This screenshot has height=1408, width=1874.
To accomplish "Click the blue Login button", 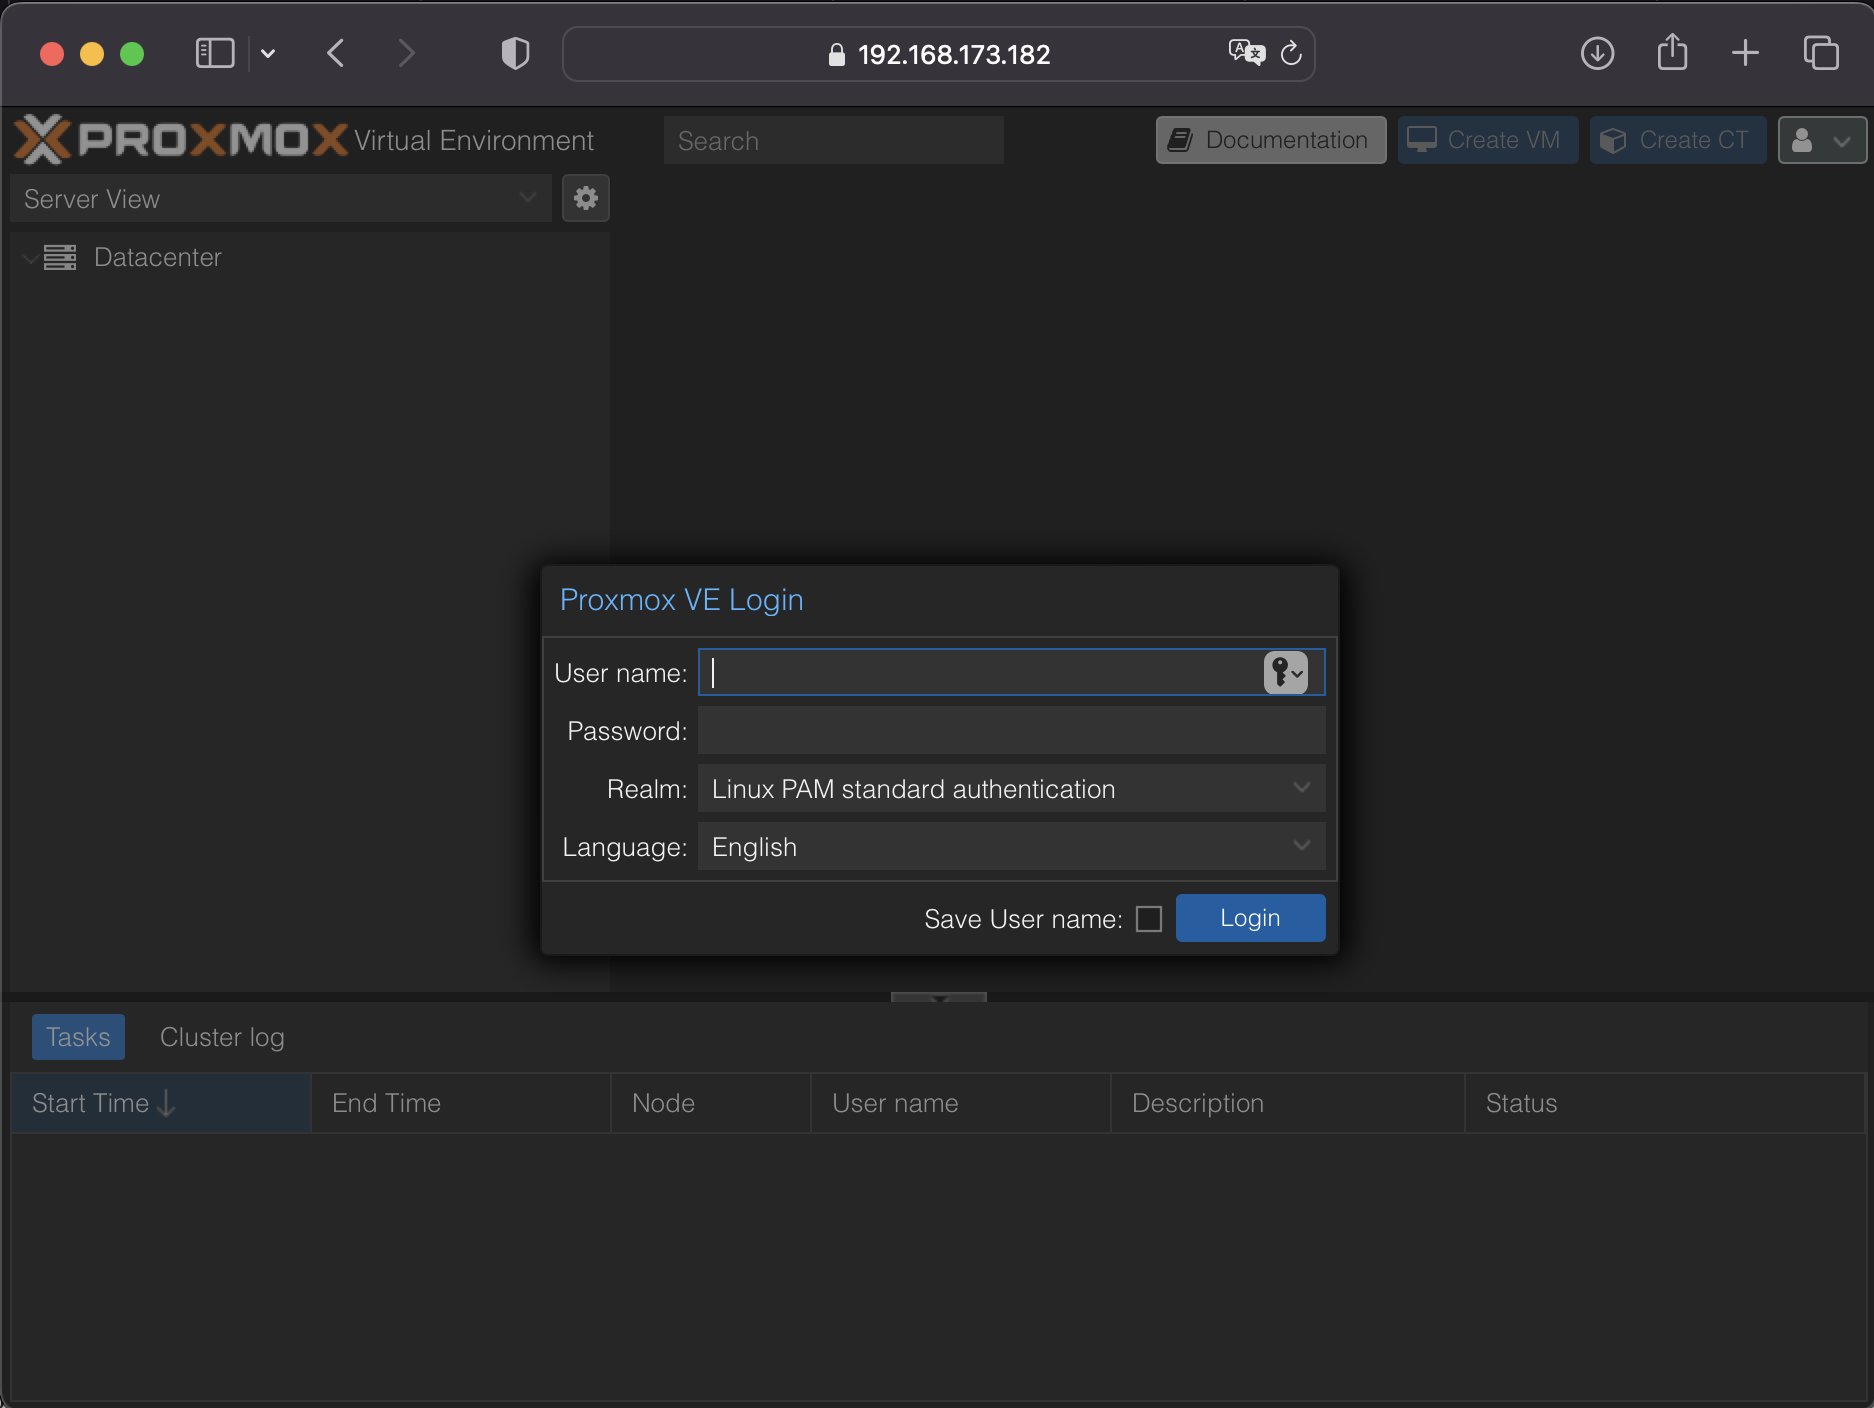I will (x=1250, y=918).
